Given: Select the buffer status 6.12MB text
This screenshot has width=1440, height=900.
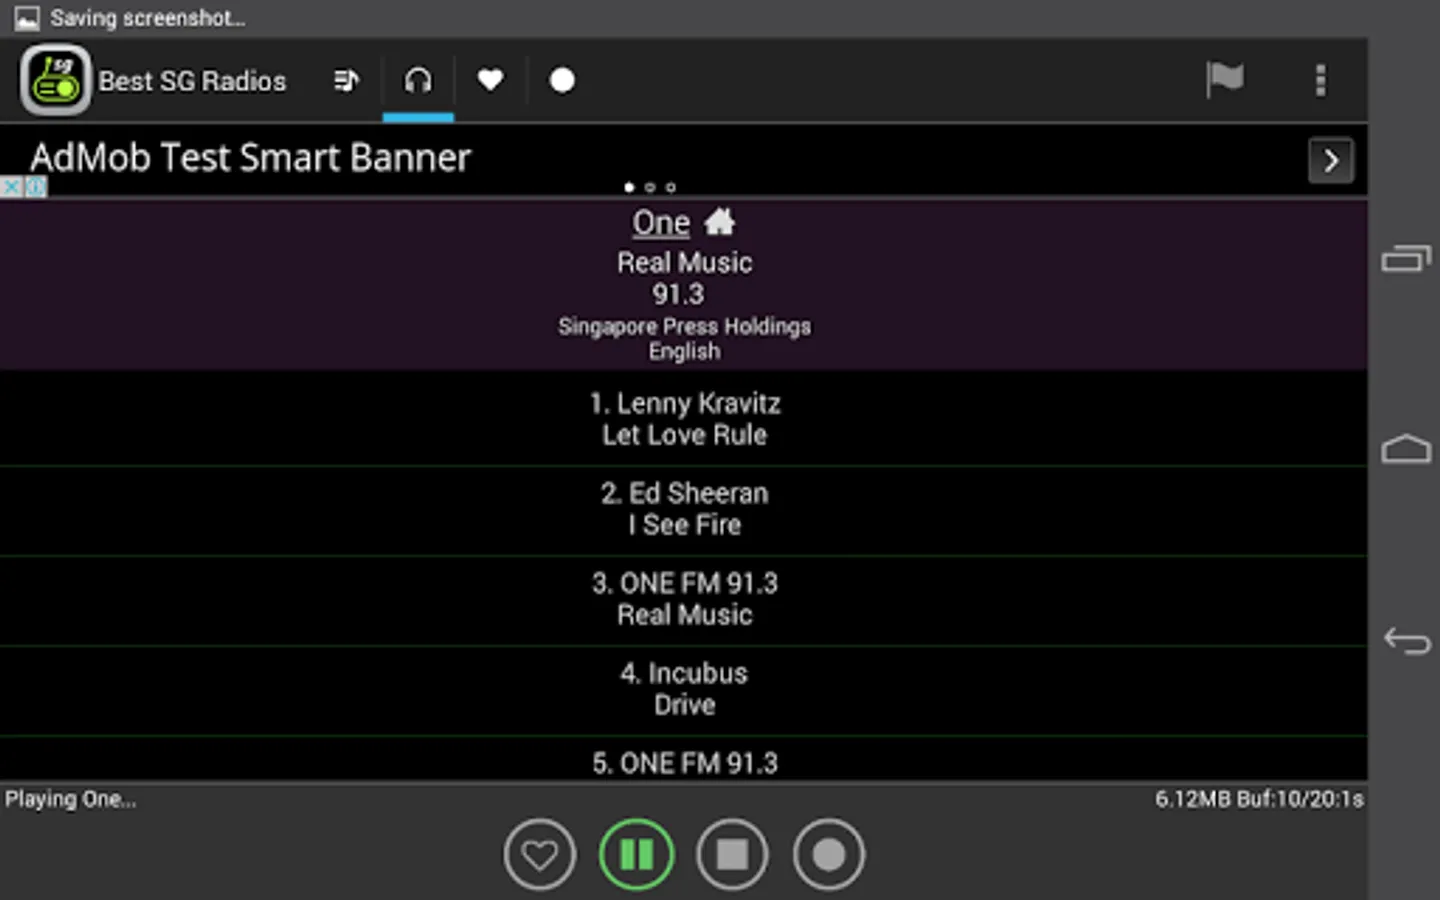Looking at the screenshot, I should pyautogui.click(x=1259, y=799).
